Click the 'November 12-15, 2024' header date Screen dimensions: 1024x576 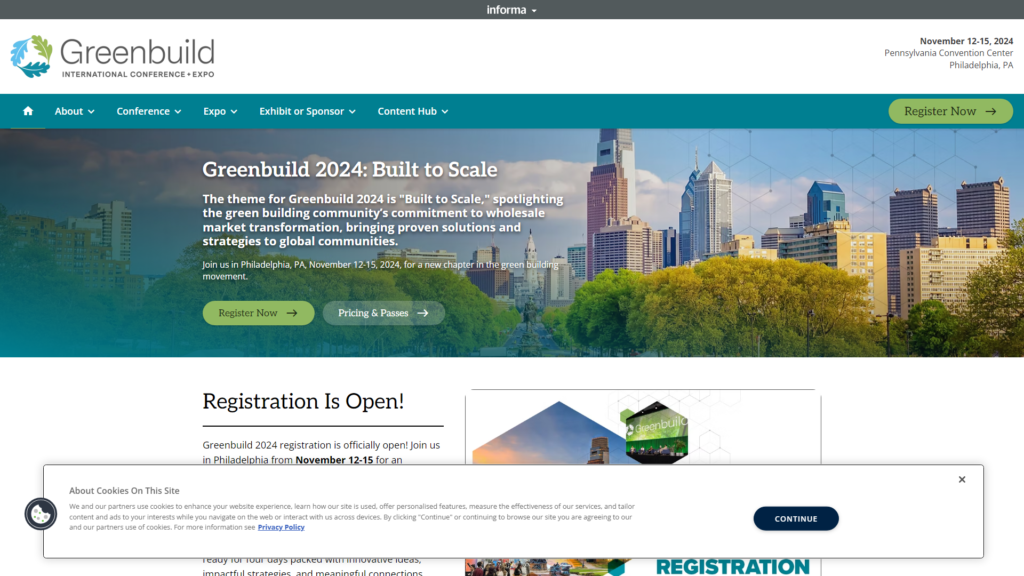[966, 41]
